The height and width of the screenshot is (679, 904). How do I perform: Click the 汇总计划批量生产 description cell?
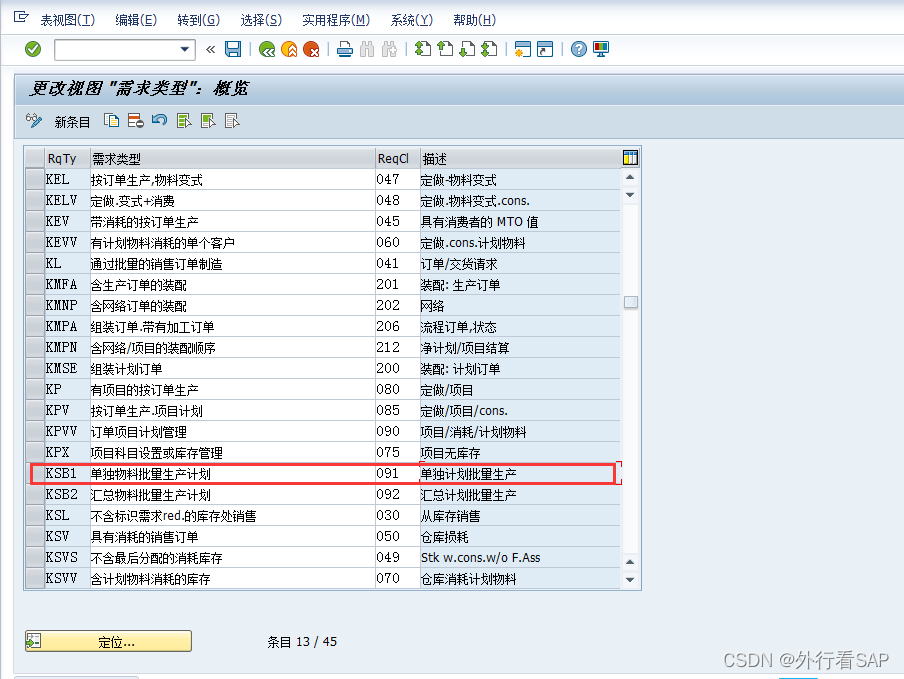click(x=520, y=495)
